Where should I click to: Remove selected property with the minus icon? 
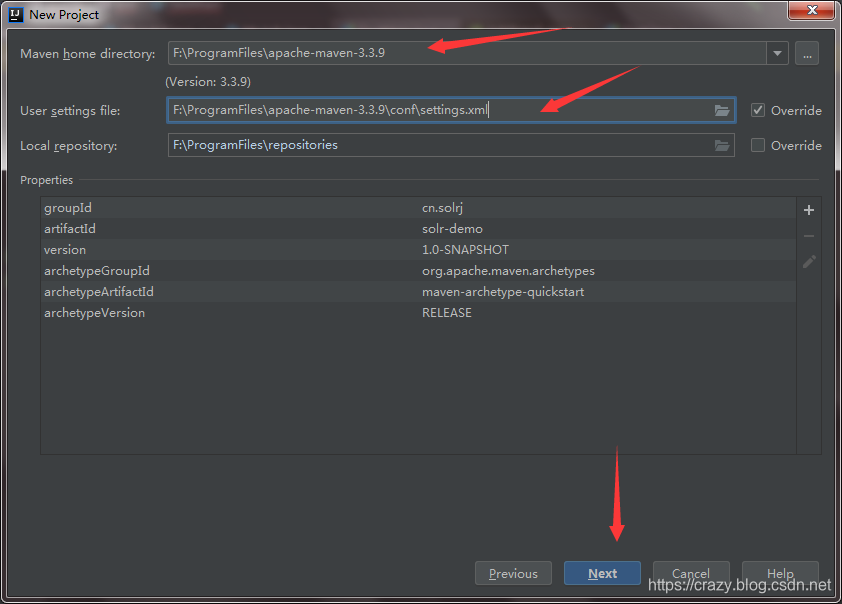(808, 236)
